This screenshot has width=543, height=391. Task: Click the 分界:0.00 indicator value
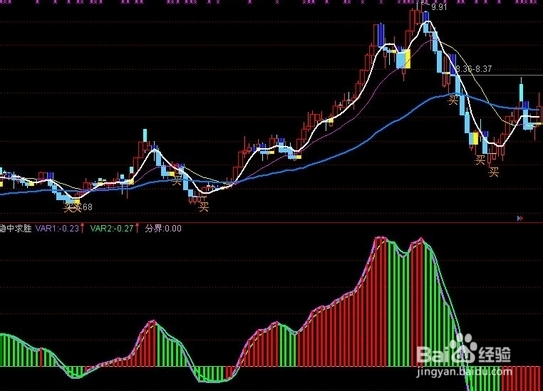click(163, 229)
